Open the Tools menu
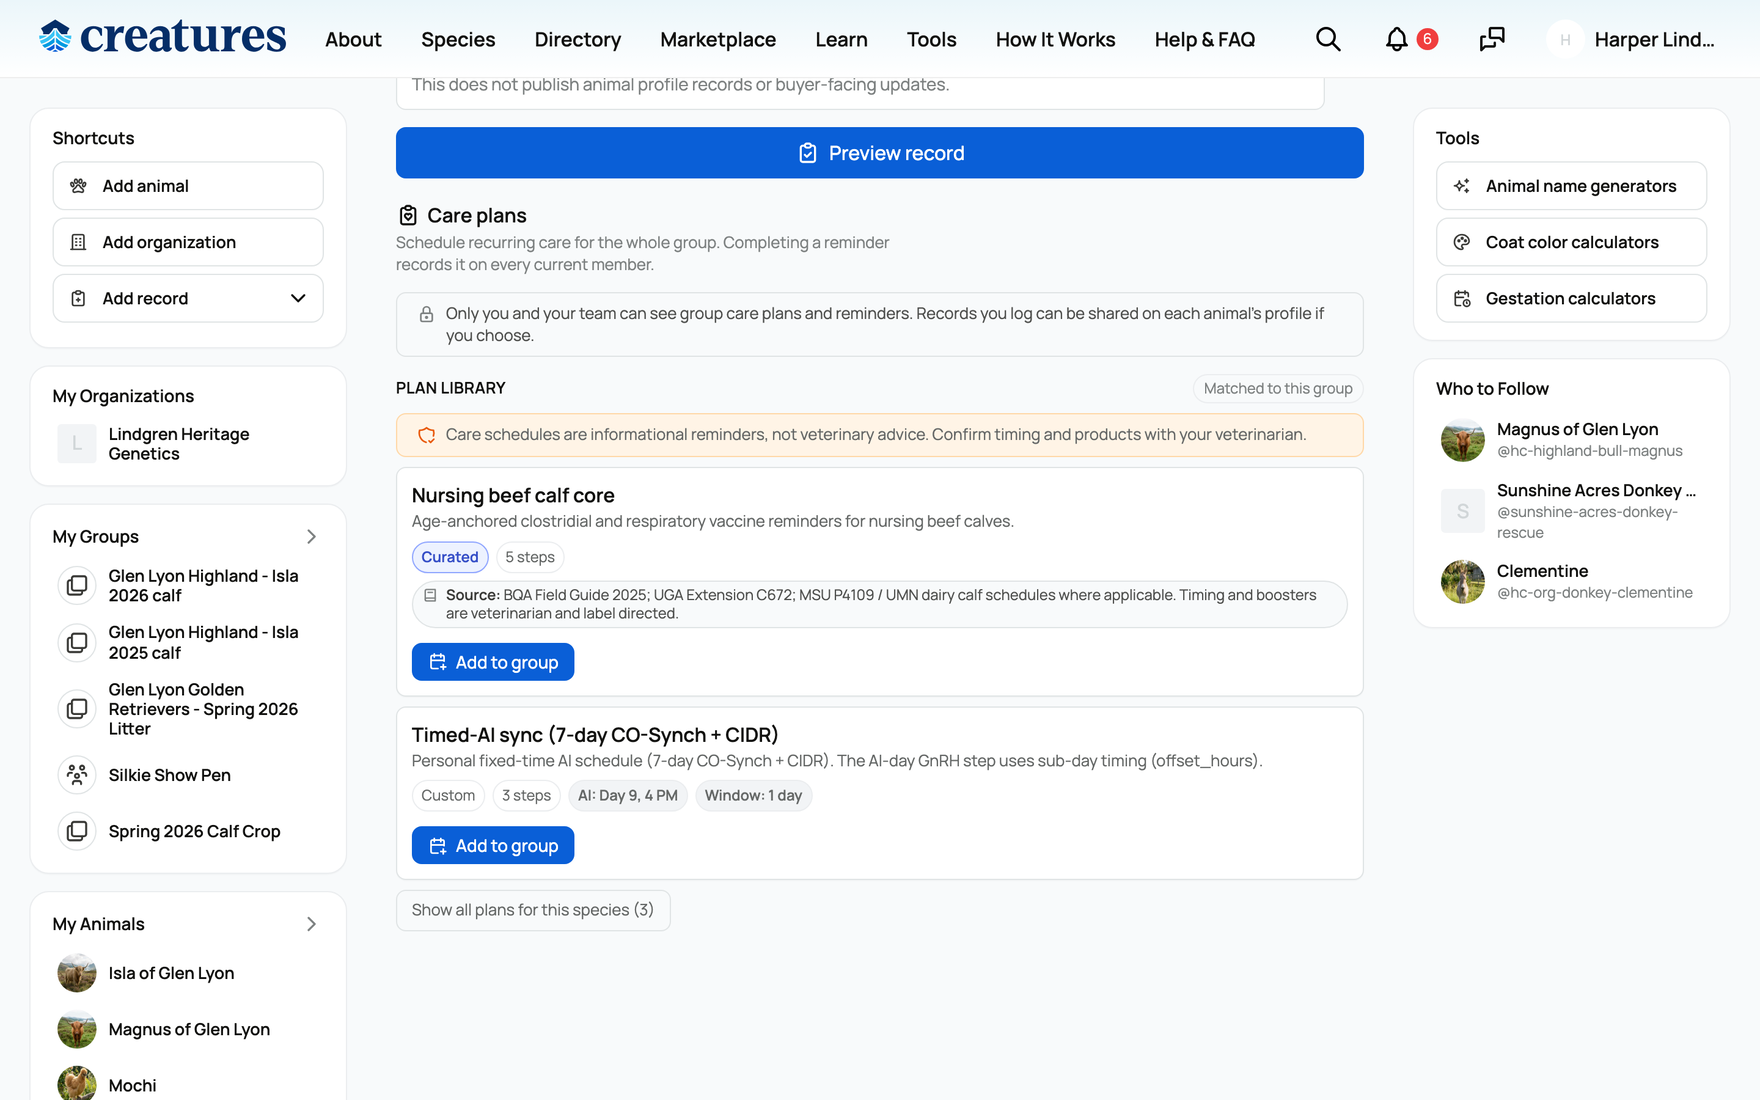Viewport: 1760px width, 1100px height. (x=932, y=39)
